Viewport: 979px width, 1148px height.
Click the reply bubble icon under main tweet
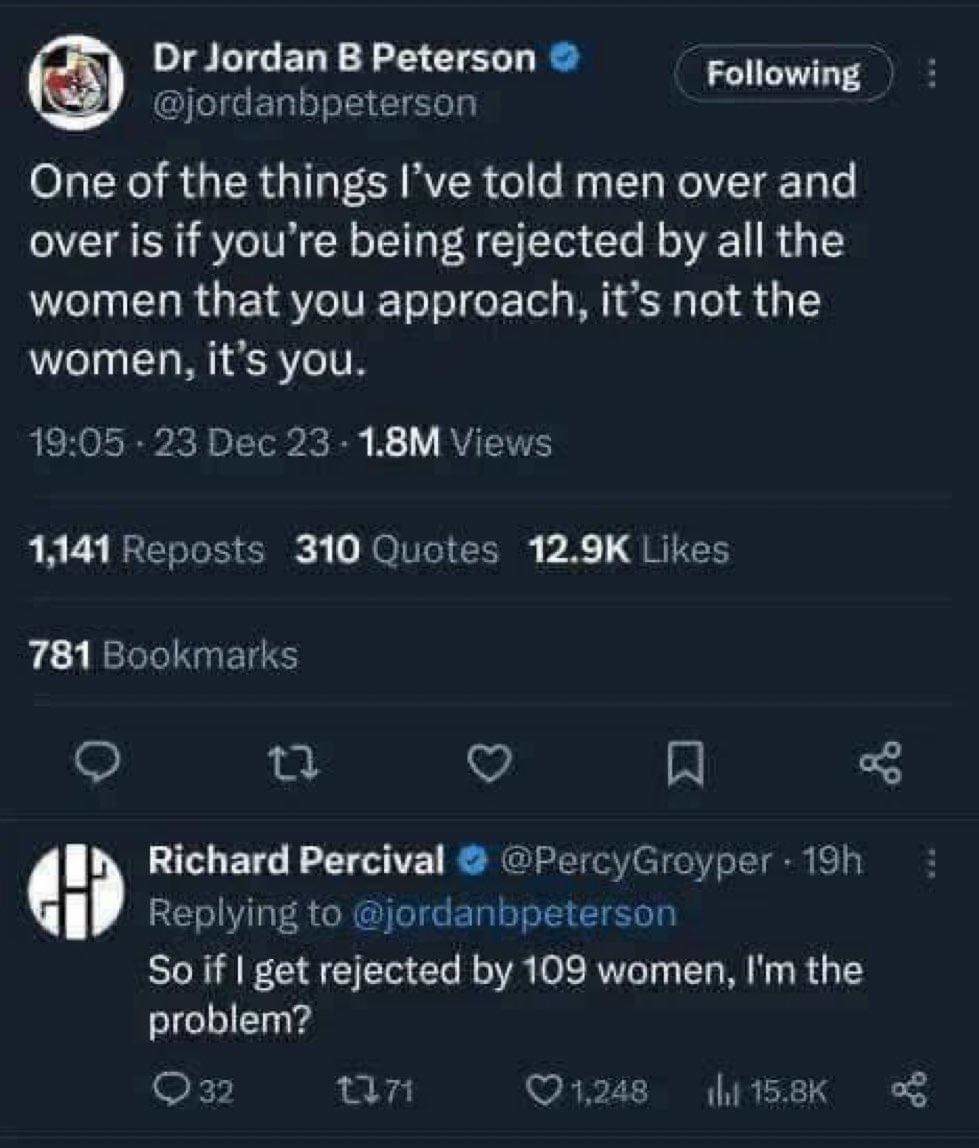click(101, 763)
